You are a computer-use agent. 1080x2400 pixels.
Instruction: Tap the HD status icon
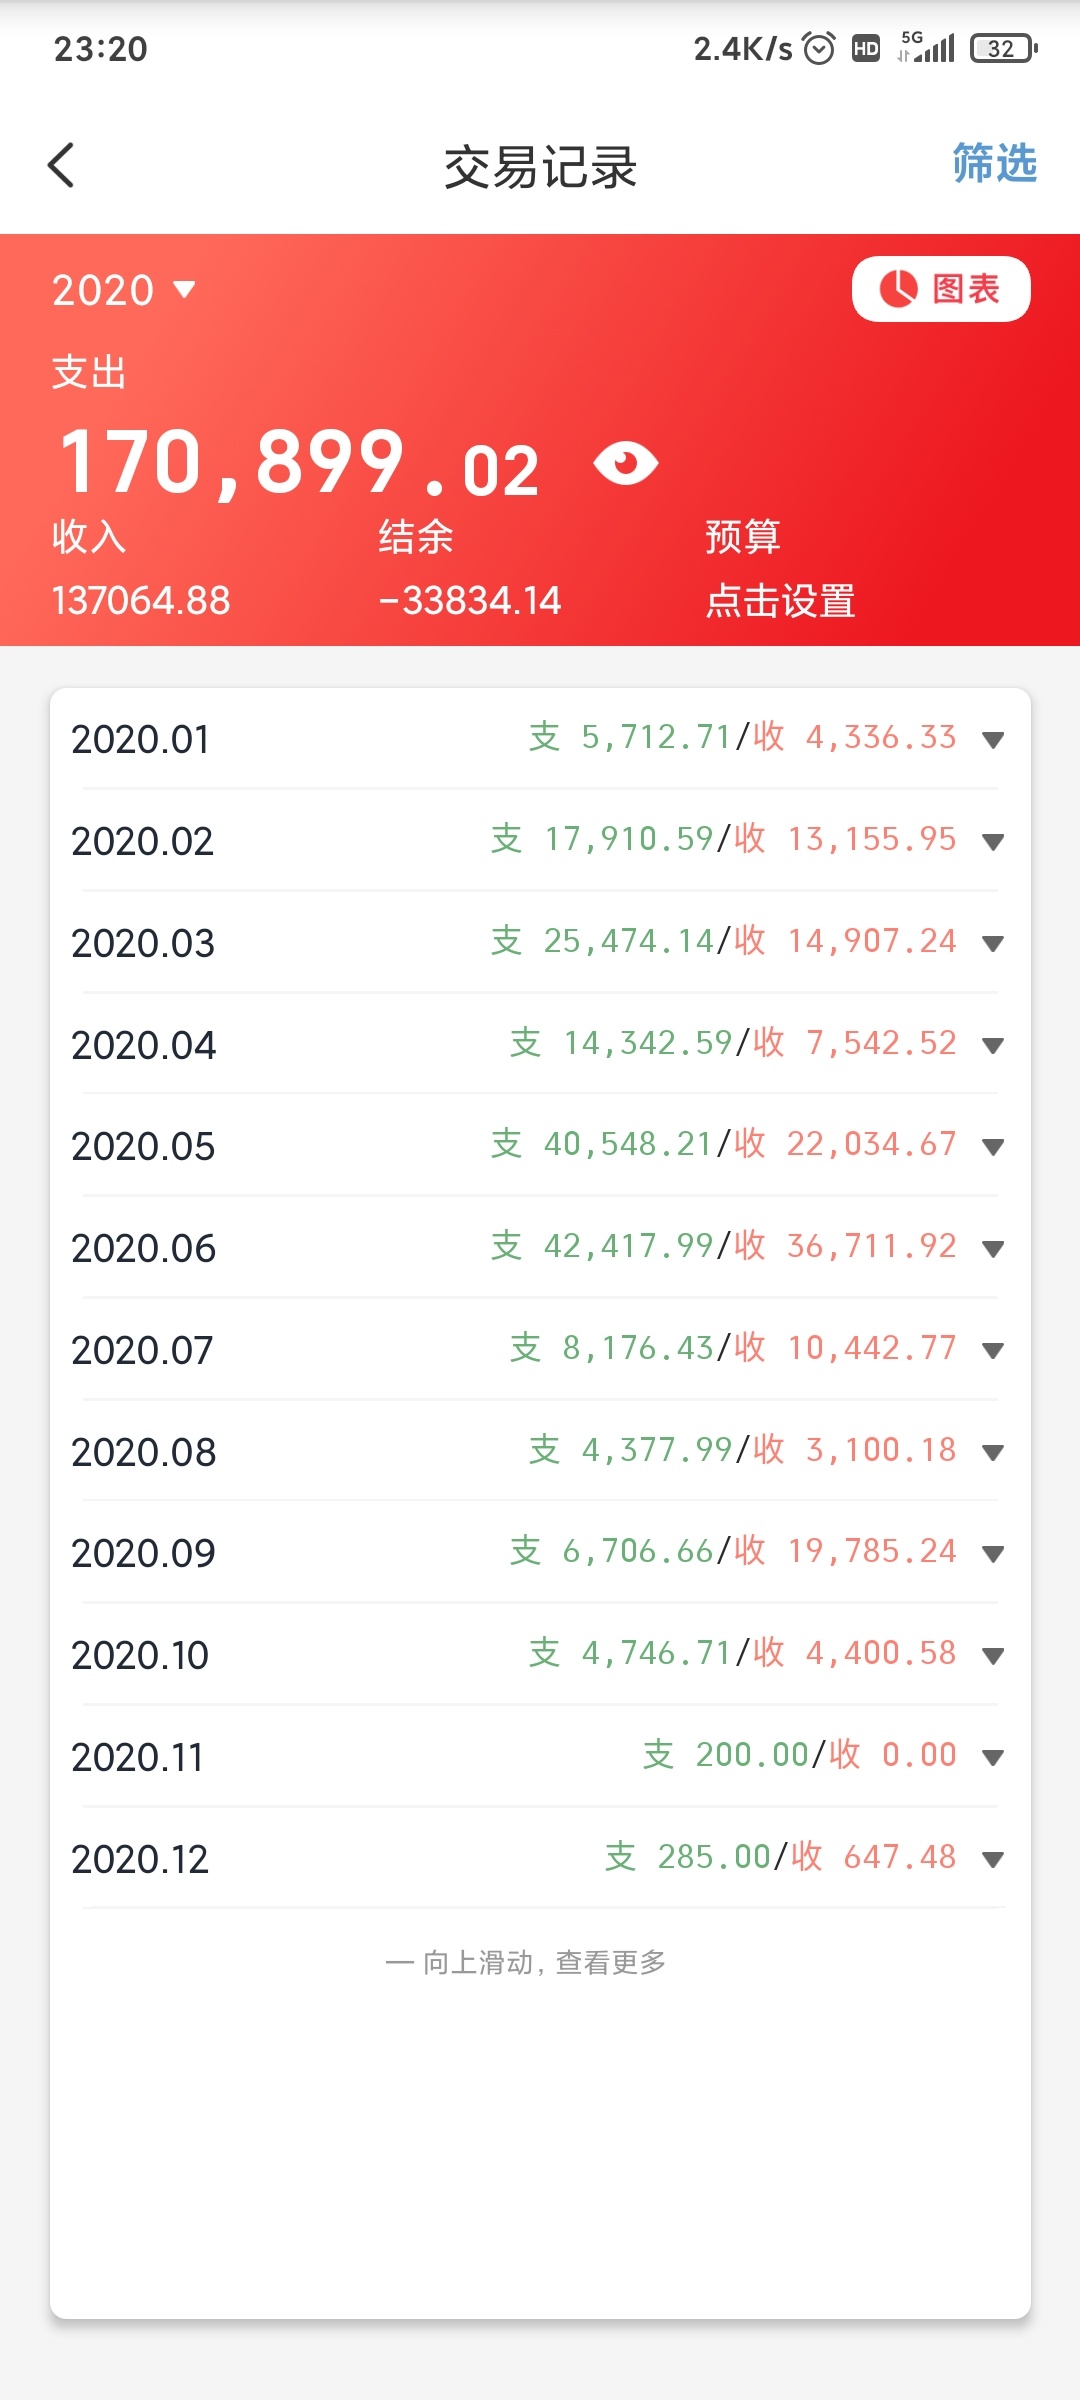(x=866, y=48)
